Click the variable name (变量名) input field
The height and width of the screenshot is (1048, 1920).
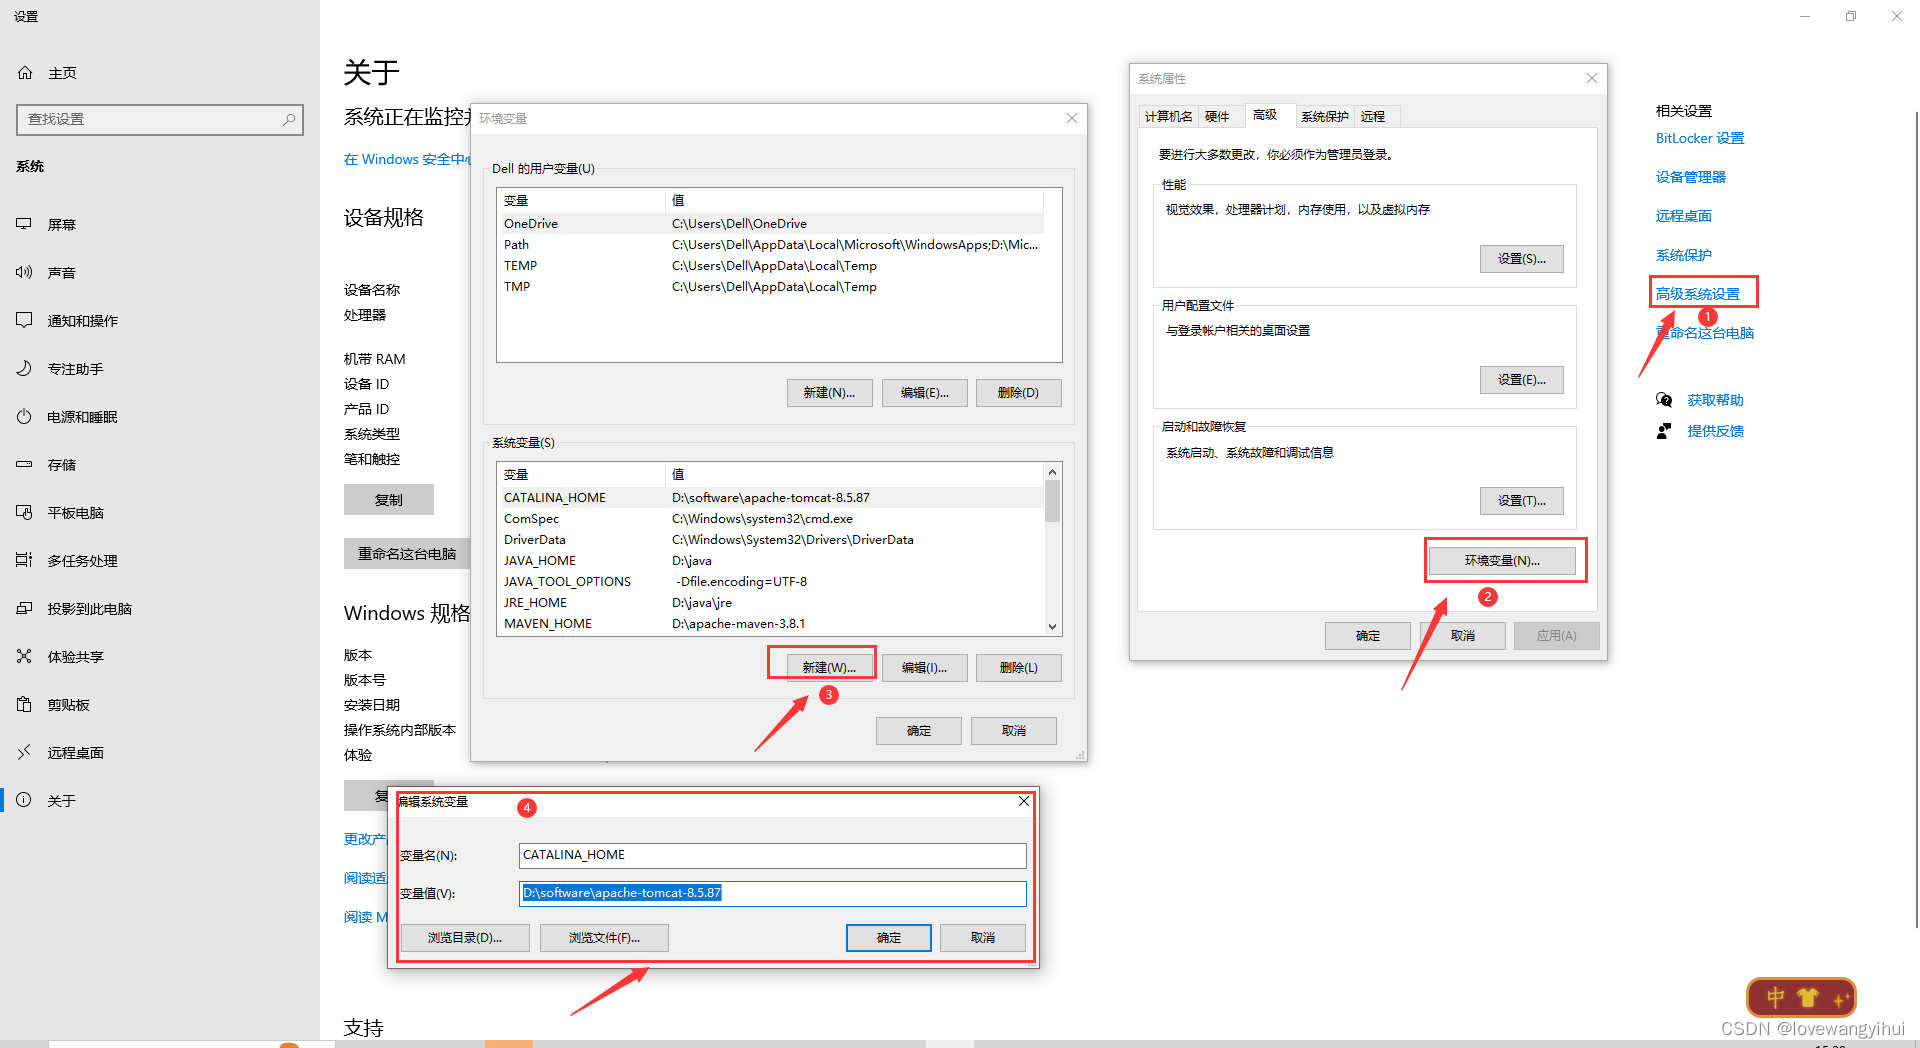coord(773,855)
